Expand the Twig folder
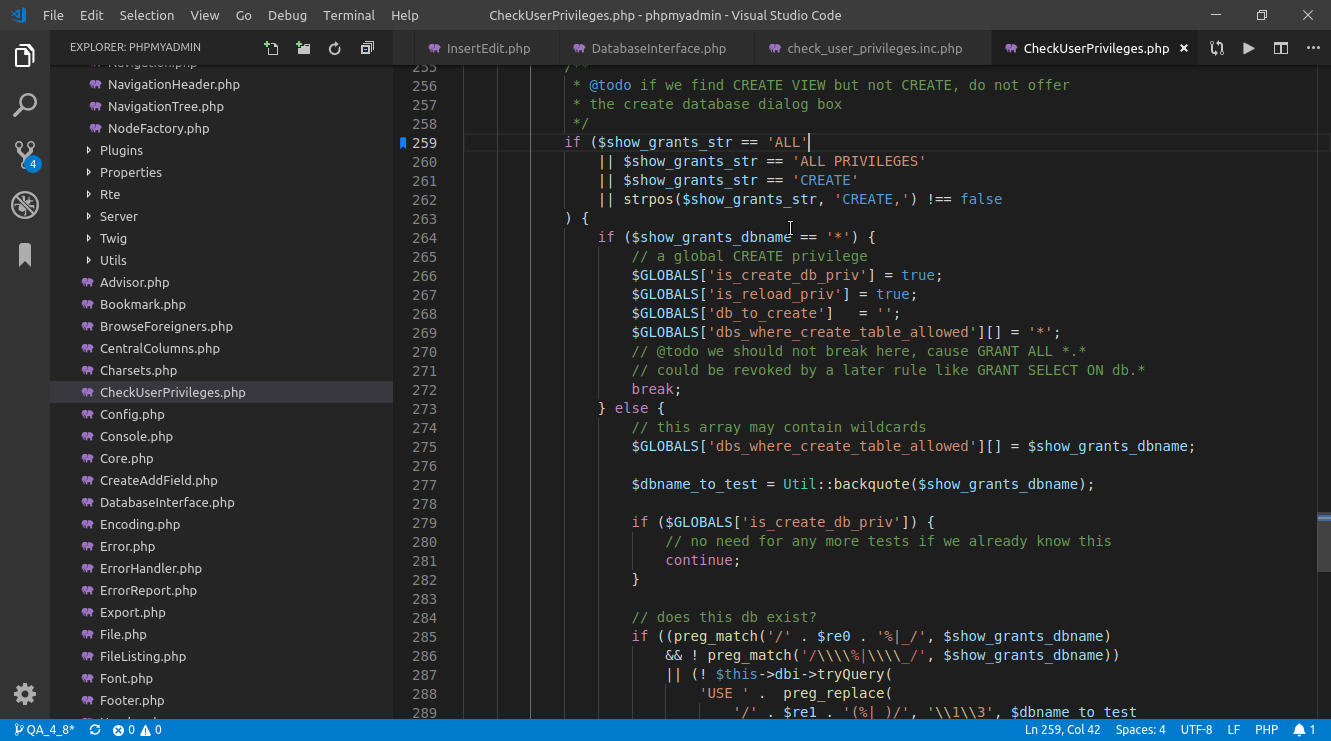The image size is (1331, 741). point(113,238)
